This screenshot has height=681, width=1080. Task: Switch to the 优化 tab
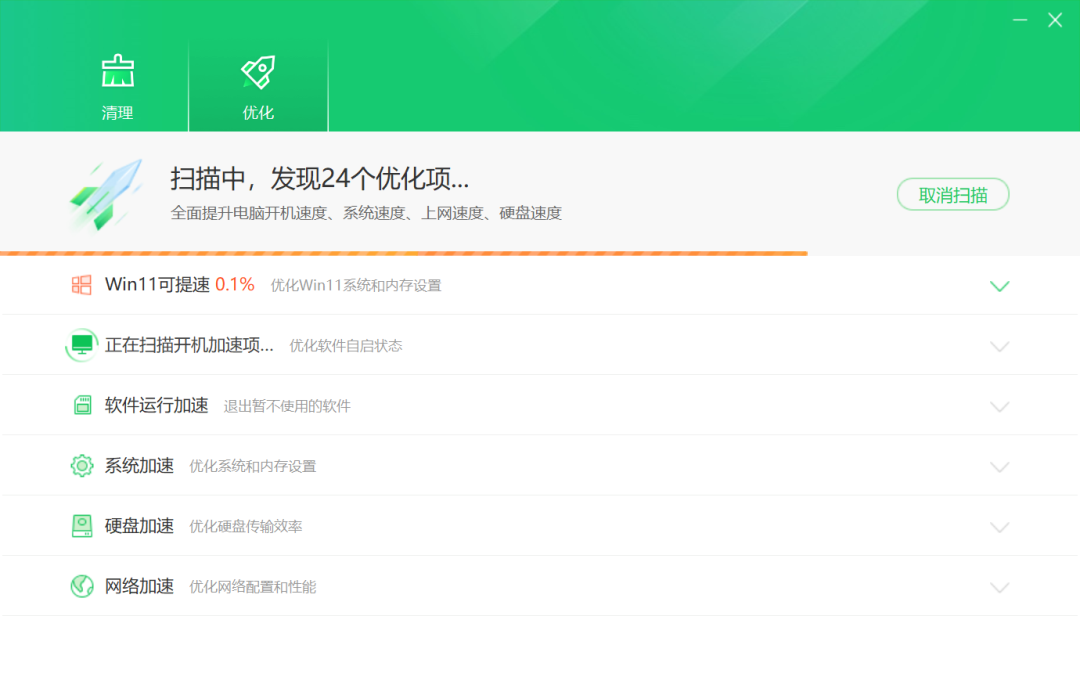(x=258, y=87)
